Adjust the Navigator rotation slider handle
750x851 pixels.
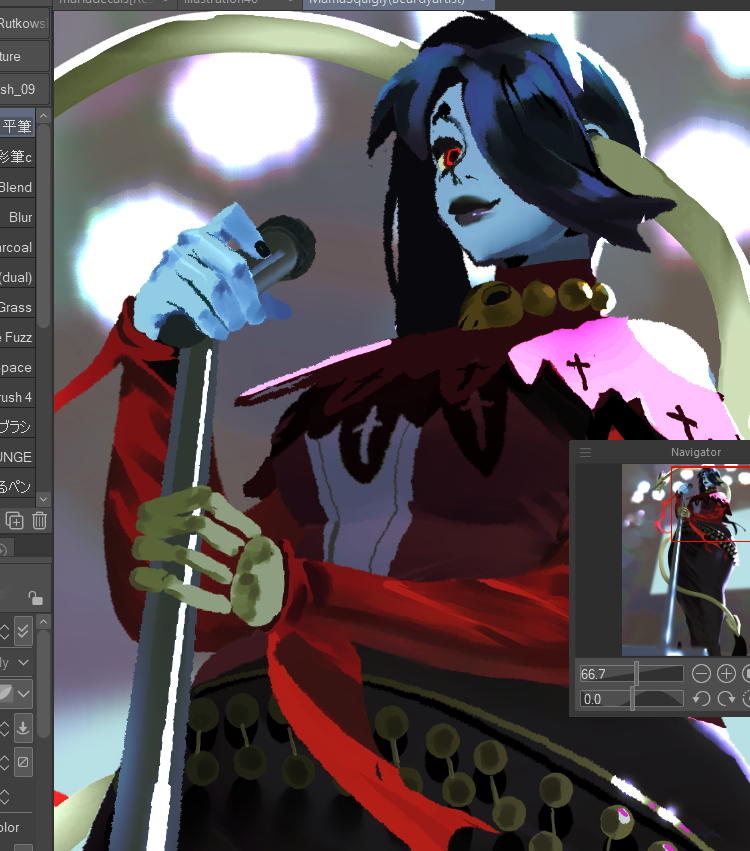[632, 698]
